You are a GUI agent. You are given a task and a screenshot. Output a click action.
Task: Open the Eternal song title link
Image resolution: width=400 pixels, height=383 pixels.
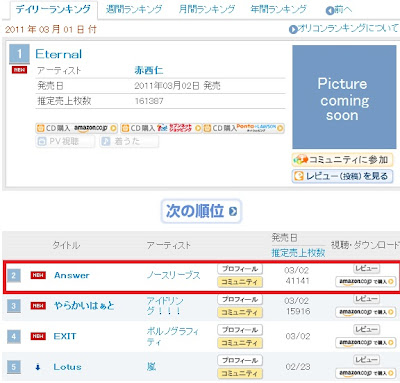click(59, 54)
